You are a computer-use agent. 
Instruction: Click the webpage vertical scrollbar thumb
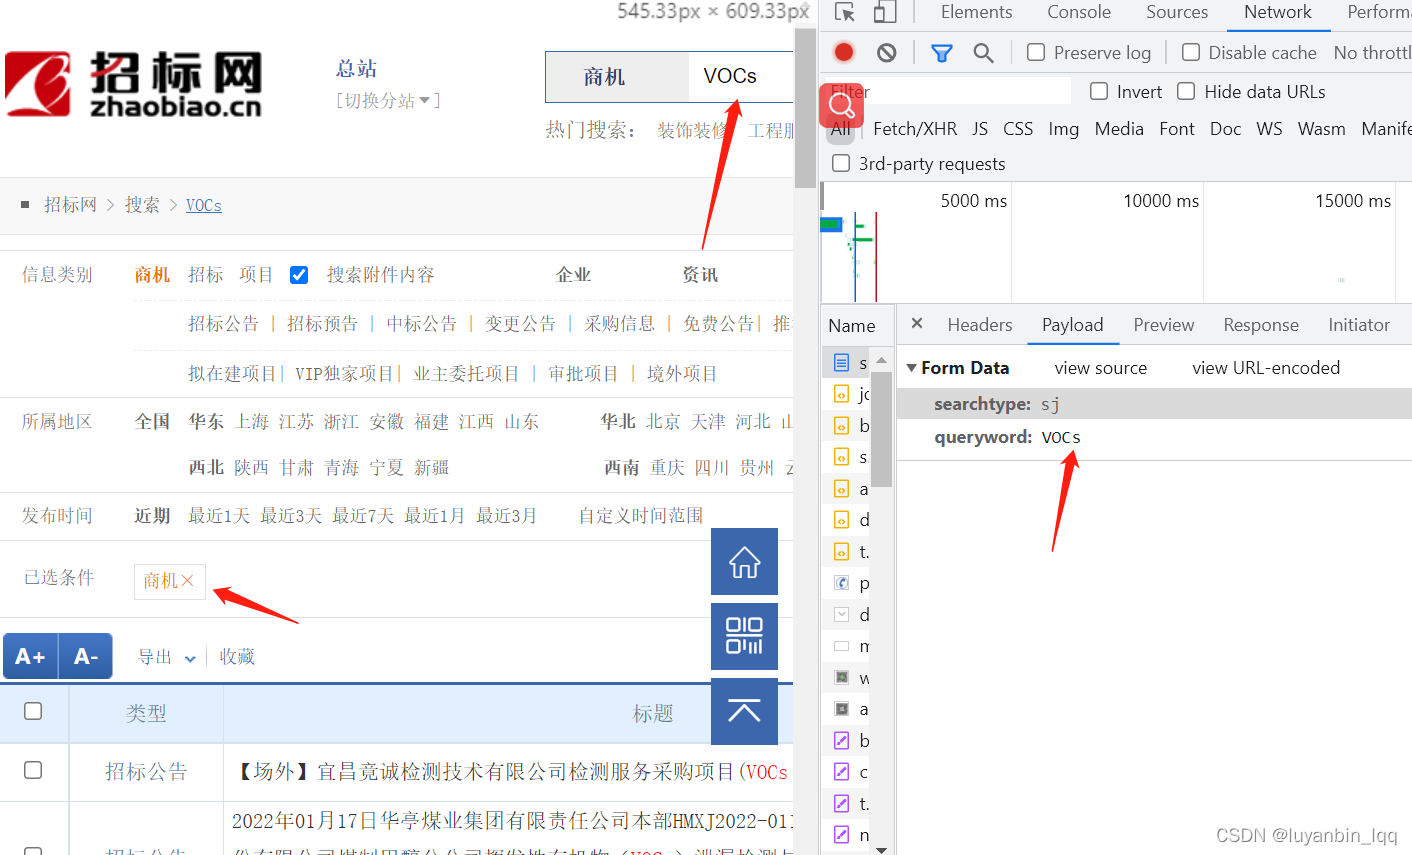point(806,108)
